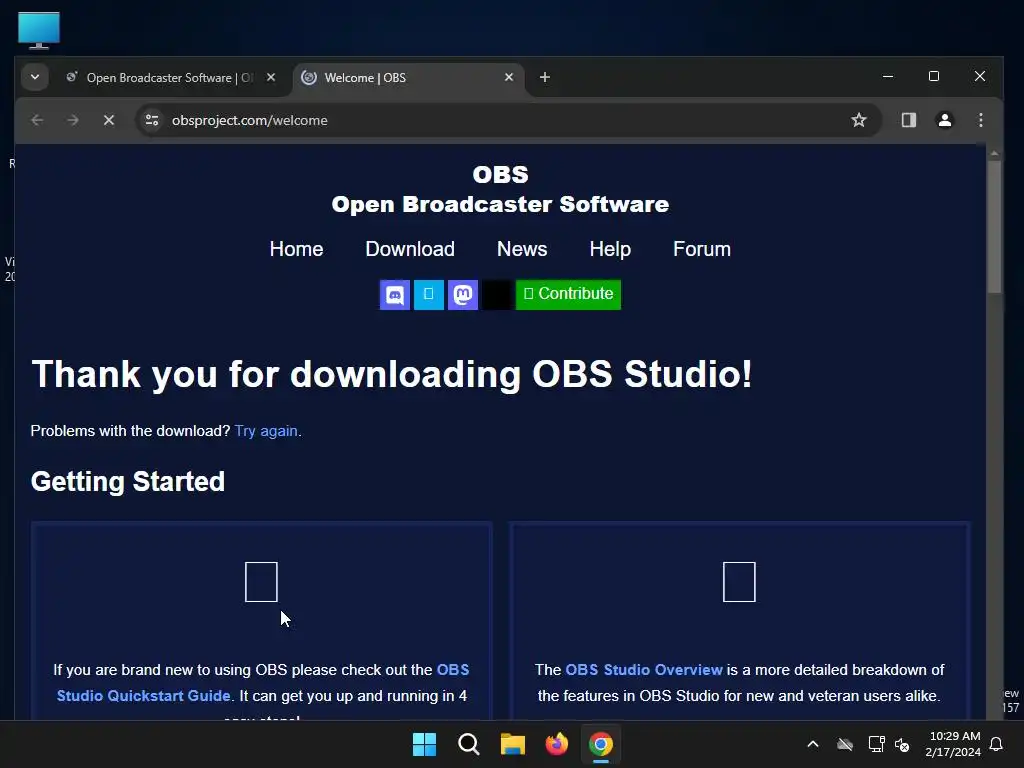This screenshot has height=768, width=1024.
Task: Open the clock showing 10:29 AM
Action: click(x=953, y=744)
